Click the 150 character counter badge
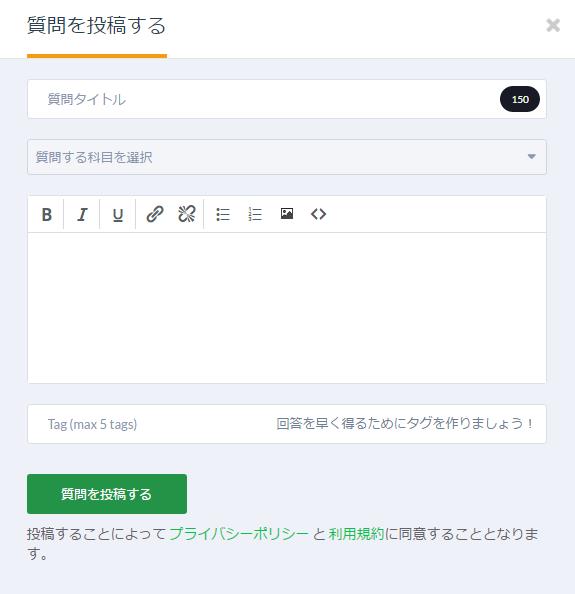This screenshot has height=594, width=575. point(520,99)
